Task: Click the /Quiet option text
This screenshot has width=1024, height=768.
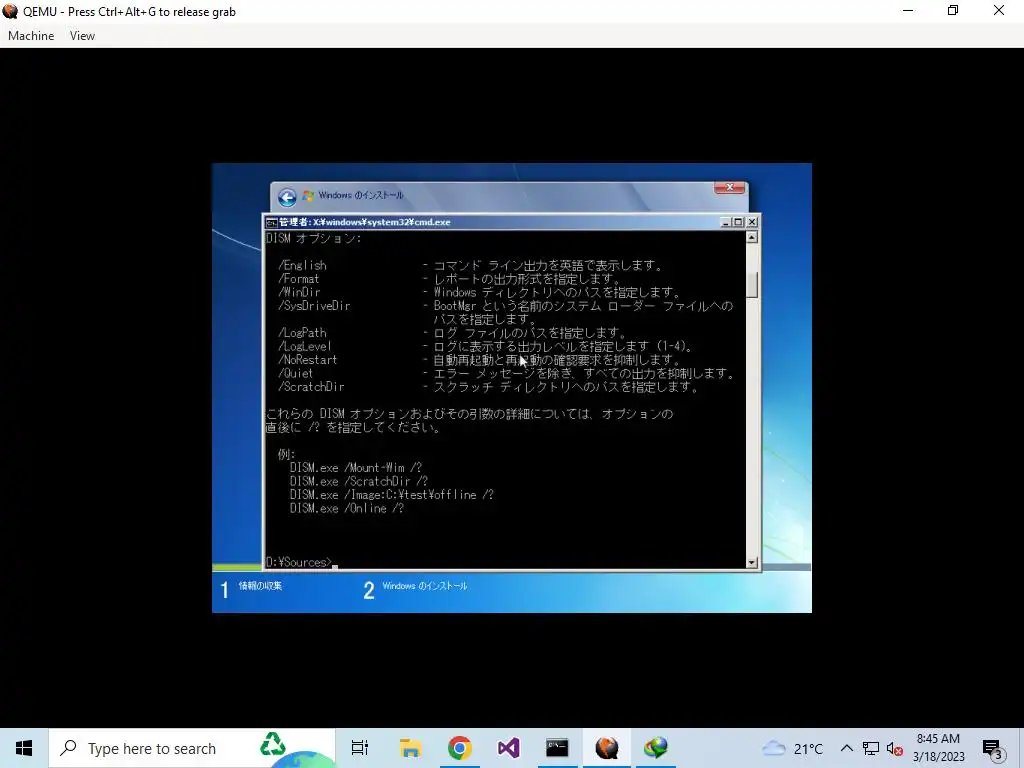Action: coord(296,374)
